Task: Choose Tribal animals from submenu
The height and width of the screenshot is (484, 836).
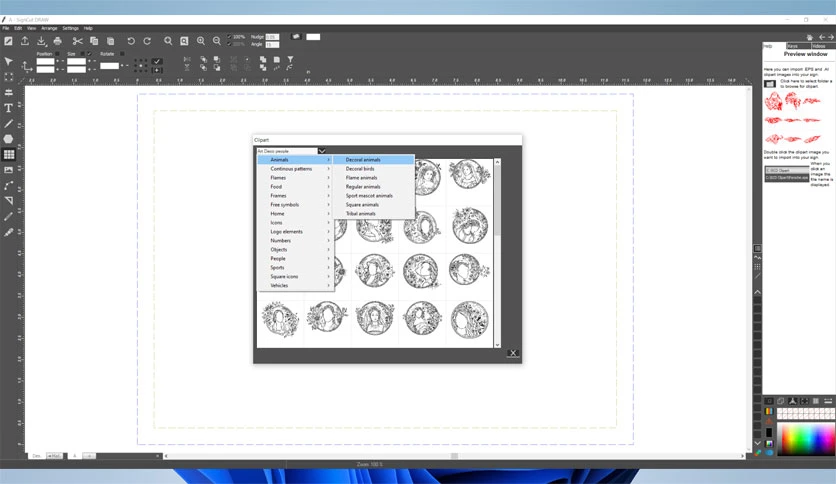Action: click(x=374, y=213)
